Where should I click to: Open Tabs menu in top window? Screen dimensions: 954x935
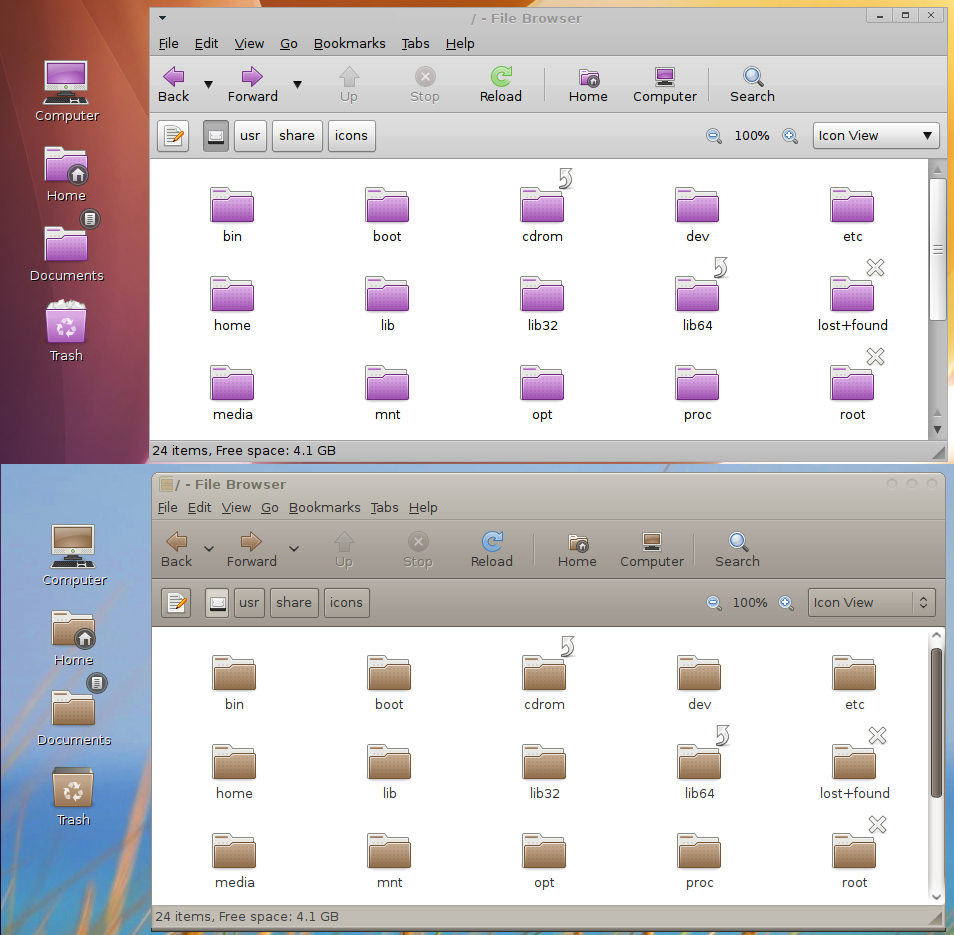416,44
